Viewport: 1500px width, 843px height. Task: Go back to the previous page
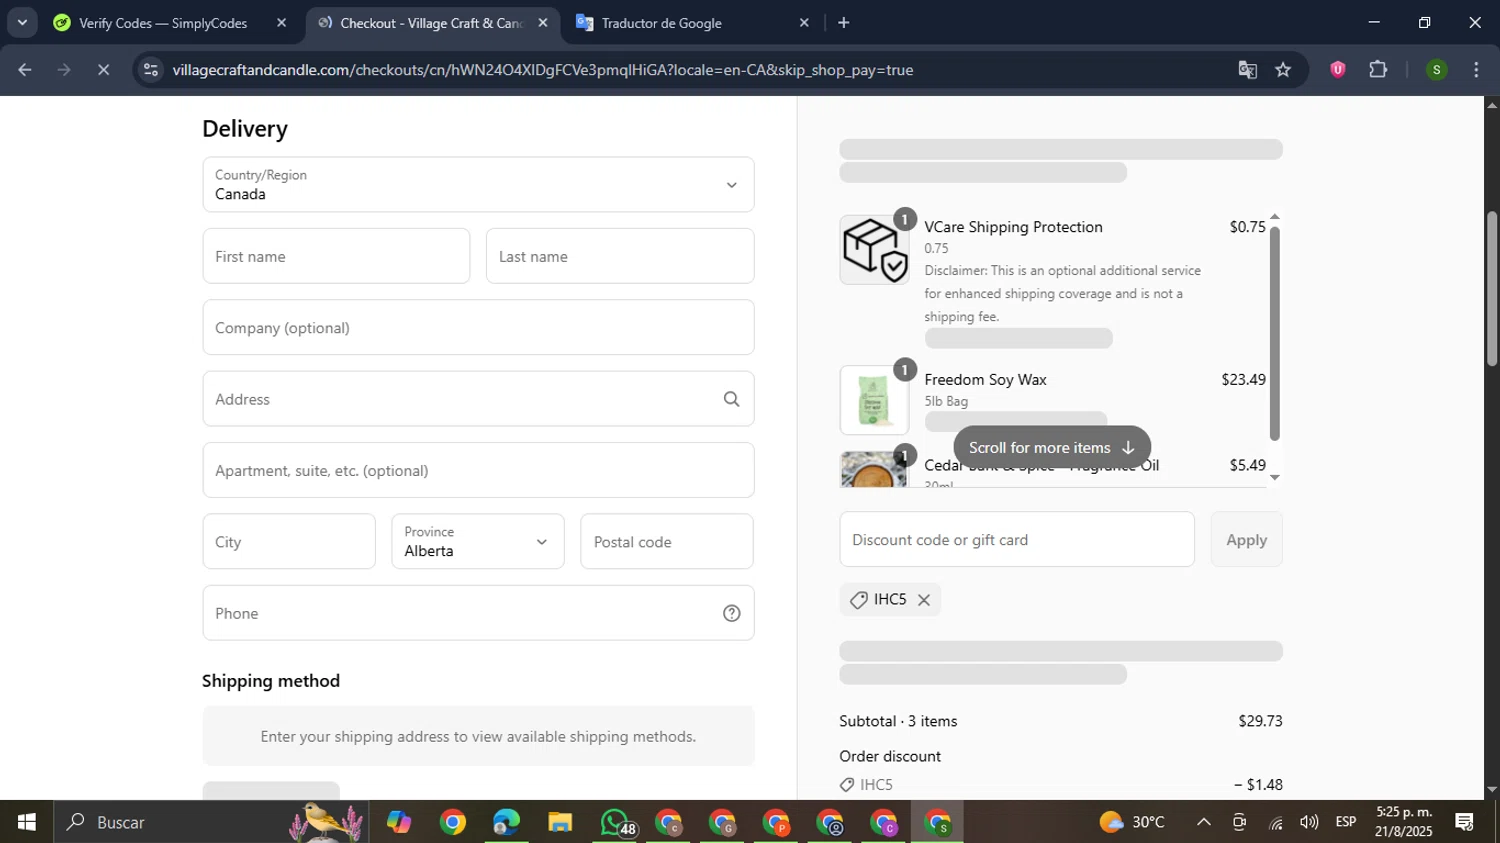[25, 70]
